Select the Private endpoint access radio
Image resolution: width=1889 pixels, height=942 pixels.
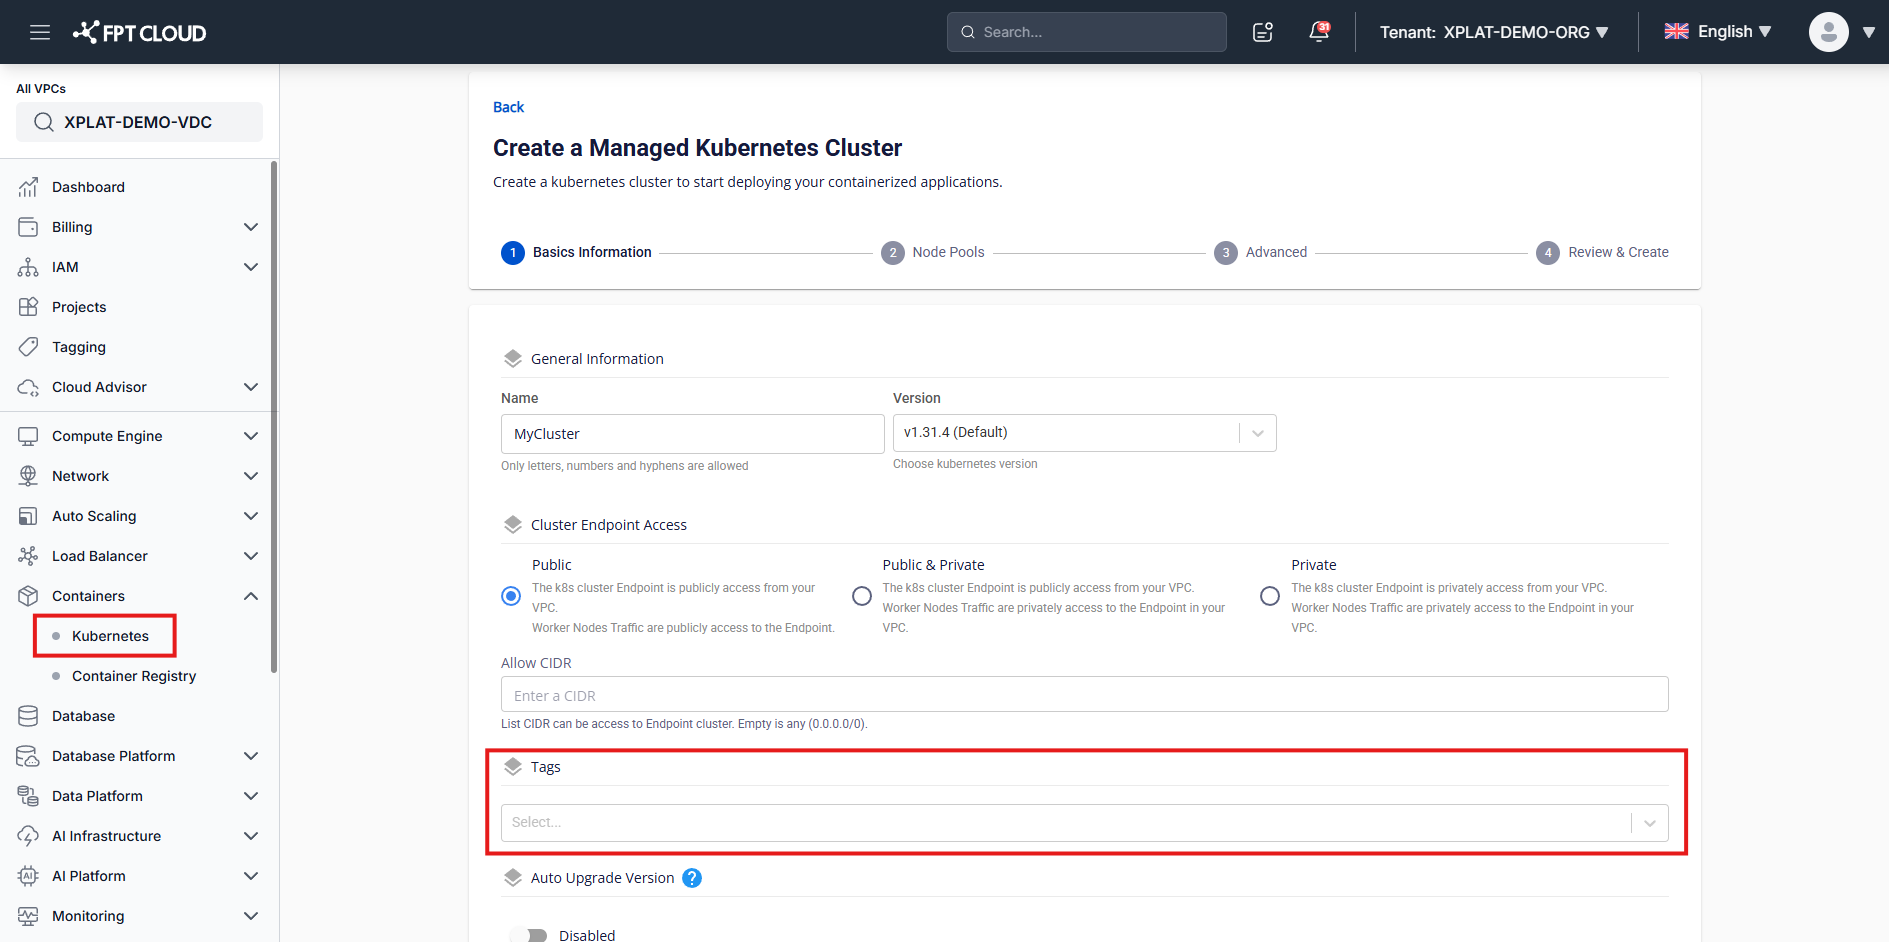click(x=1270, y=596)
